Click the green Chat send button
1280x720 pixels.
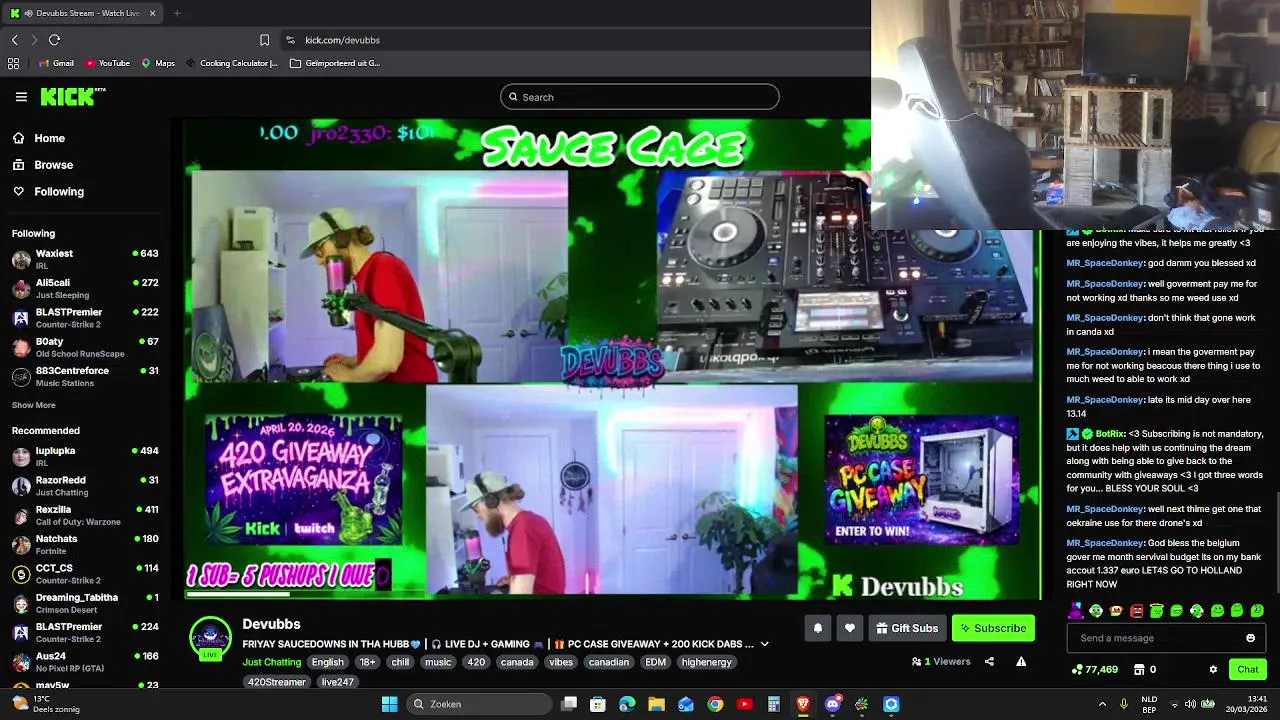click(x=1247, y=670)
